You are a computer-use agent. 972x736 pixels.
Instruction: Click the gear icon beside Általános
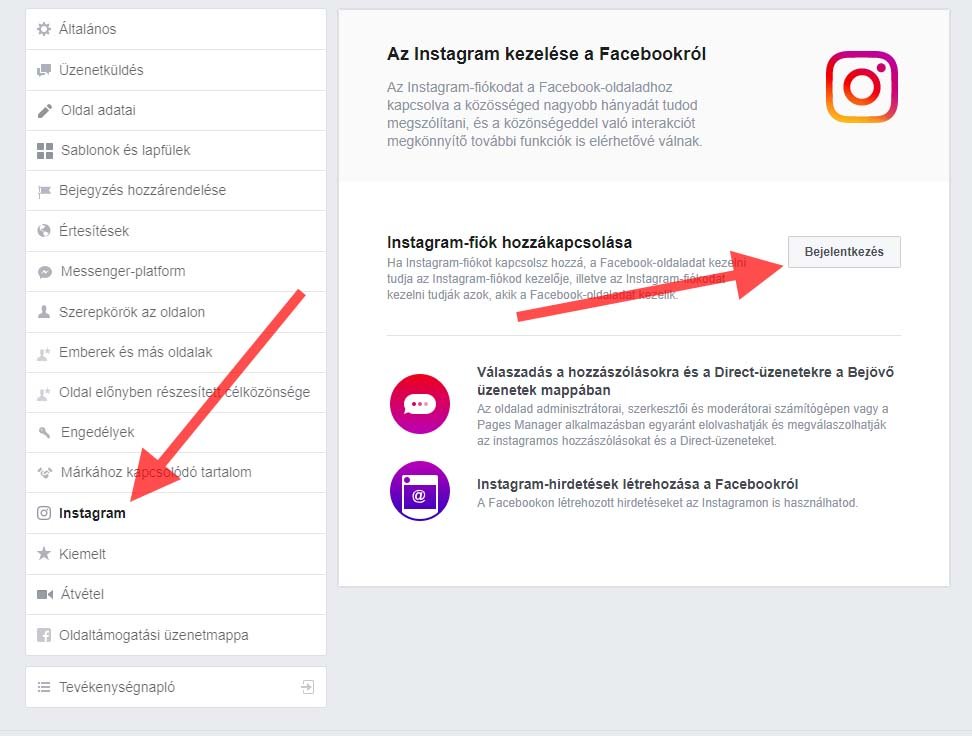(x=44, y=29)
